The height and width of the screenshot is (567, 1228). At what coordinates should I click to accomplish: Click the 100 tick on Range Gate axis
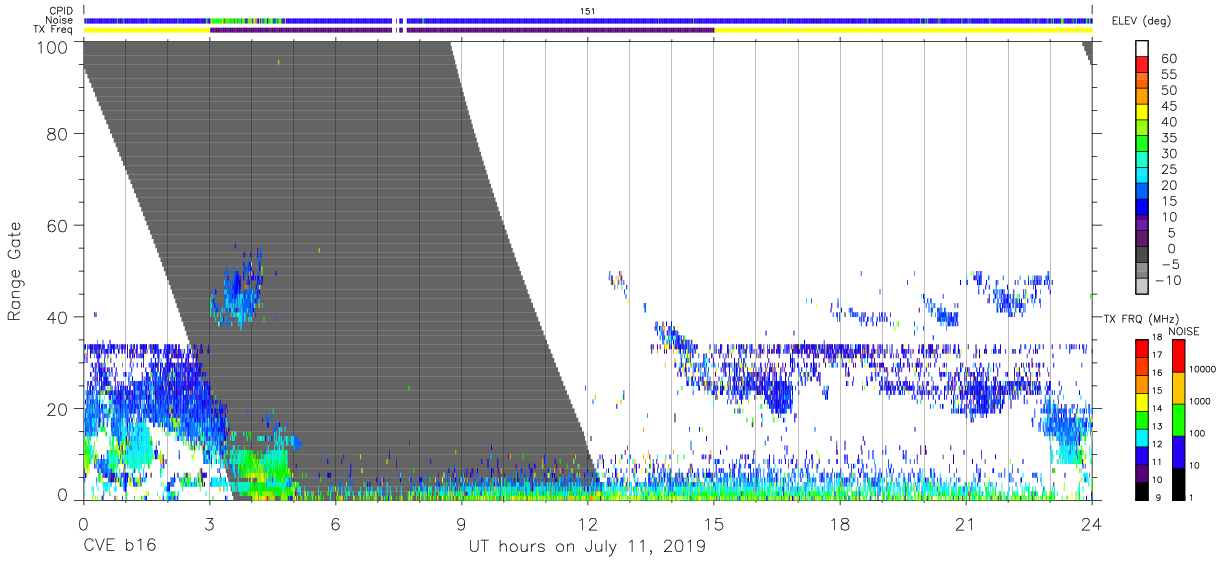tap(53, 46)
